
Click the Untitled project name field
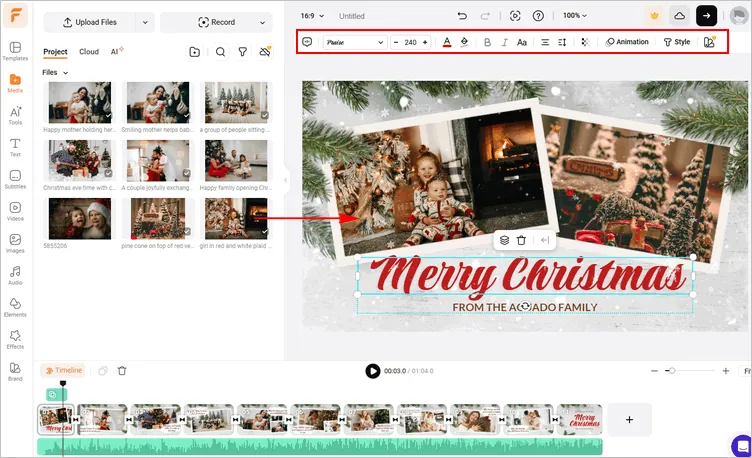(x=352, y=16)
